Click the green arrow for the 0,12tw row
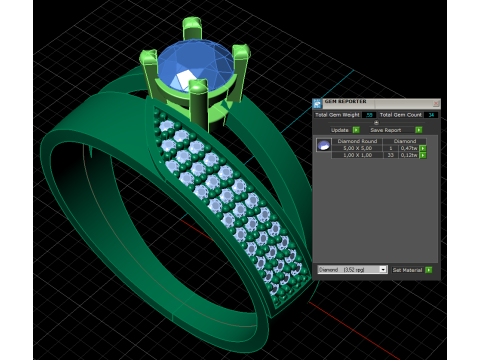This screenshot has width=480, height=360. click(423, 155)
